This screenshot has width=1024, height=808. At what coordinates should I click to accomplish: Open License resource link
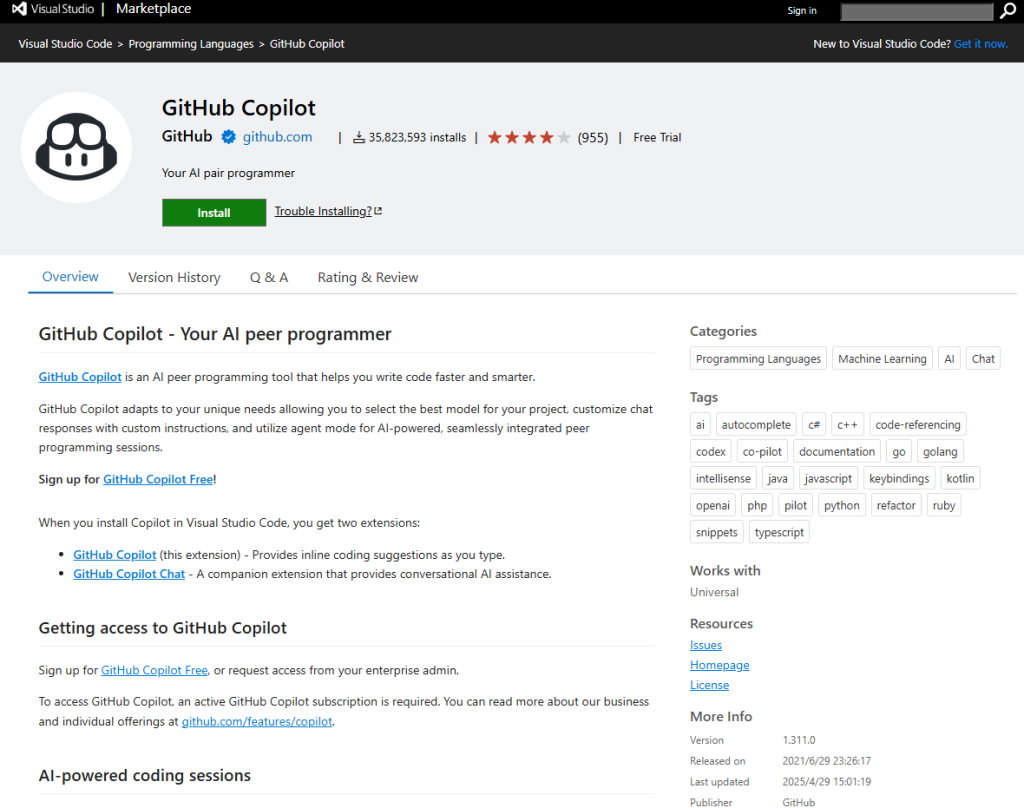coord(709,685)
